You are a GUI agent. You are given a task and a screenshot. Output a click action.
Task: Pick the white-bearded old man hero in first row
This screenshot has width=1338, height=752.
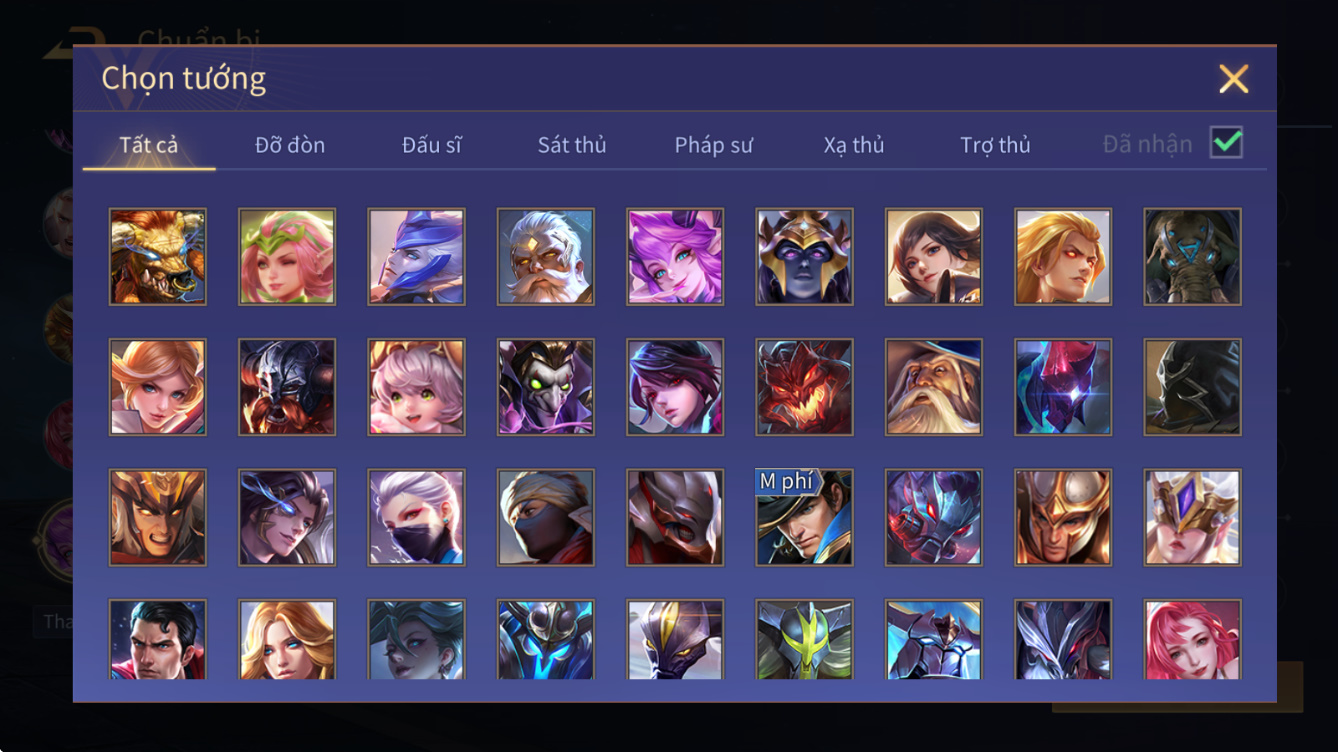546,256
